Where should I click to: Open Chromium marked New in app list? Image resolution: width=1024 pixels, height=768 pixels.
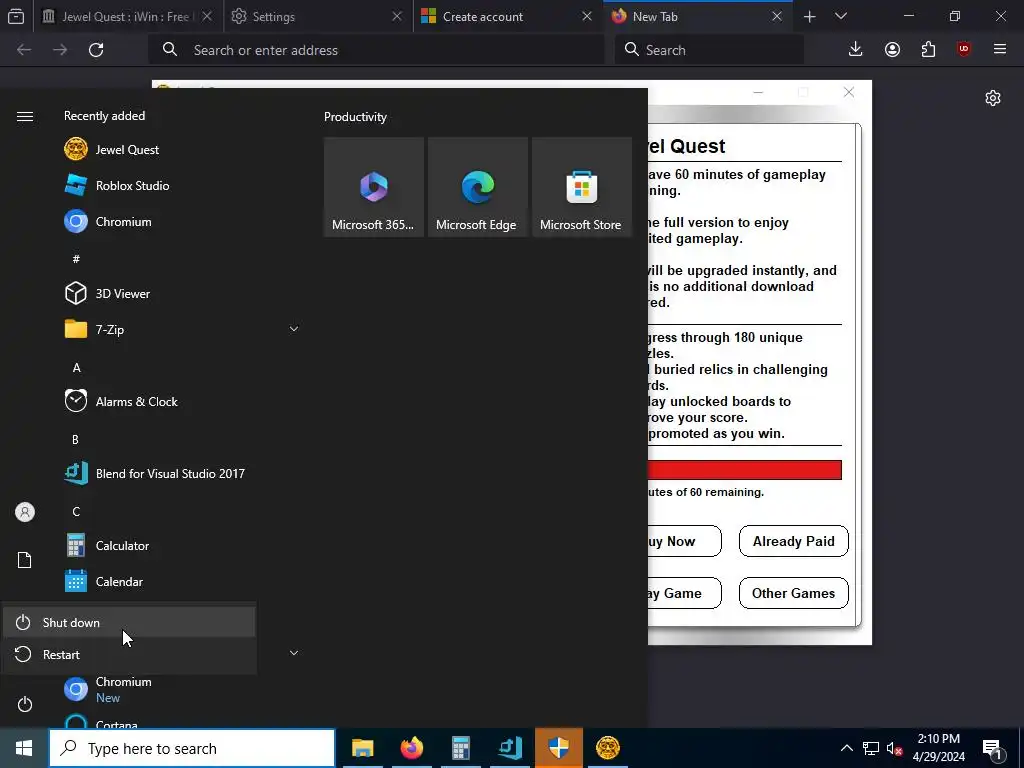108,689
